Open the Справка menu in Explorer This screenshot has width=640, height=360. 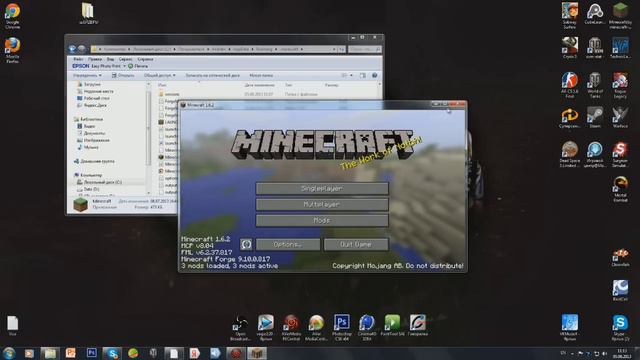(145, 59)
